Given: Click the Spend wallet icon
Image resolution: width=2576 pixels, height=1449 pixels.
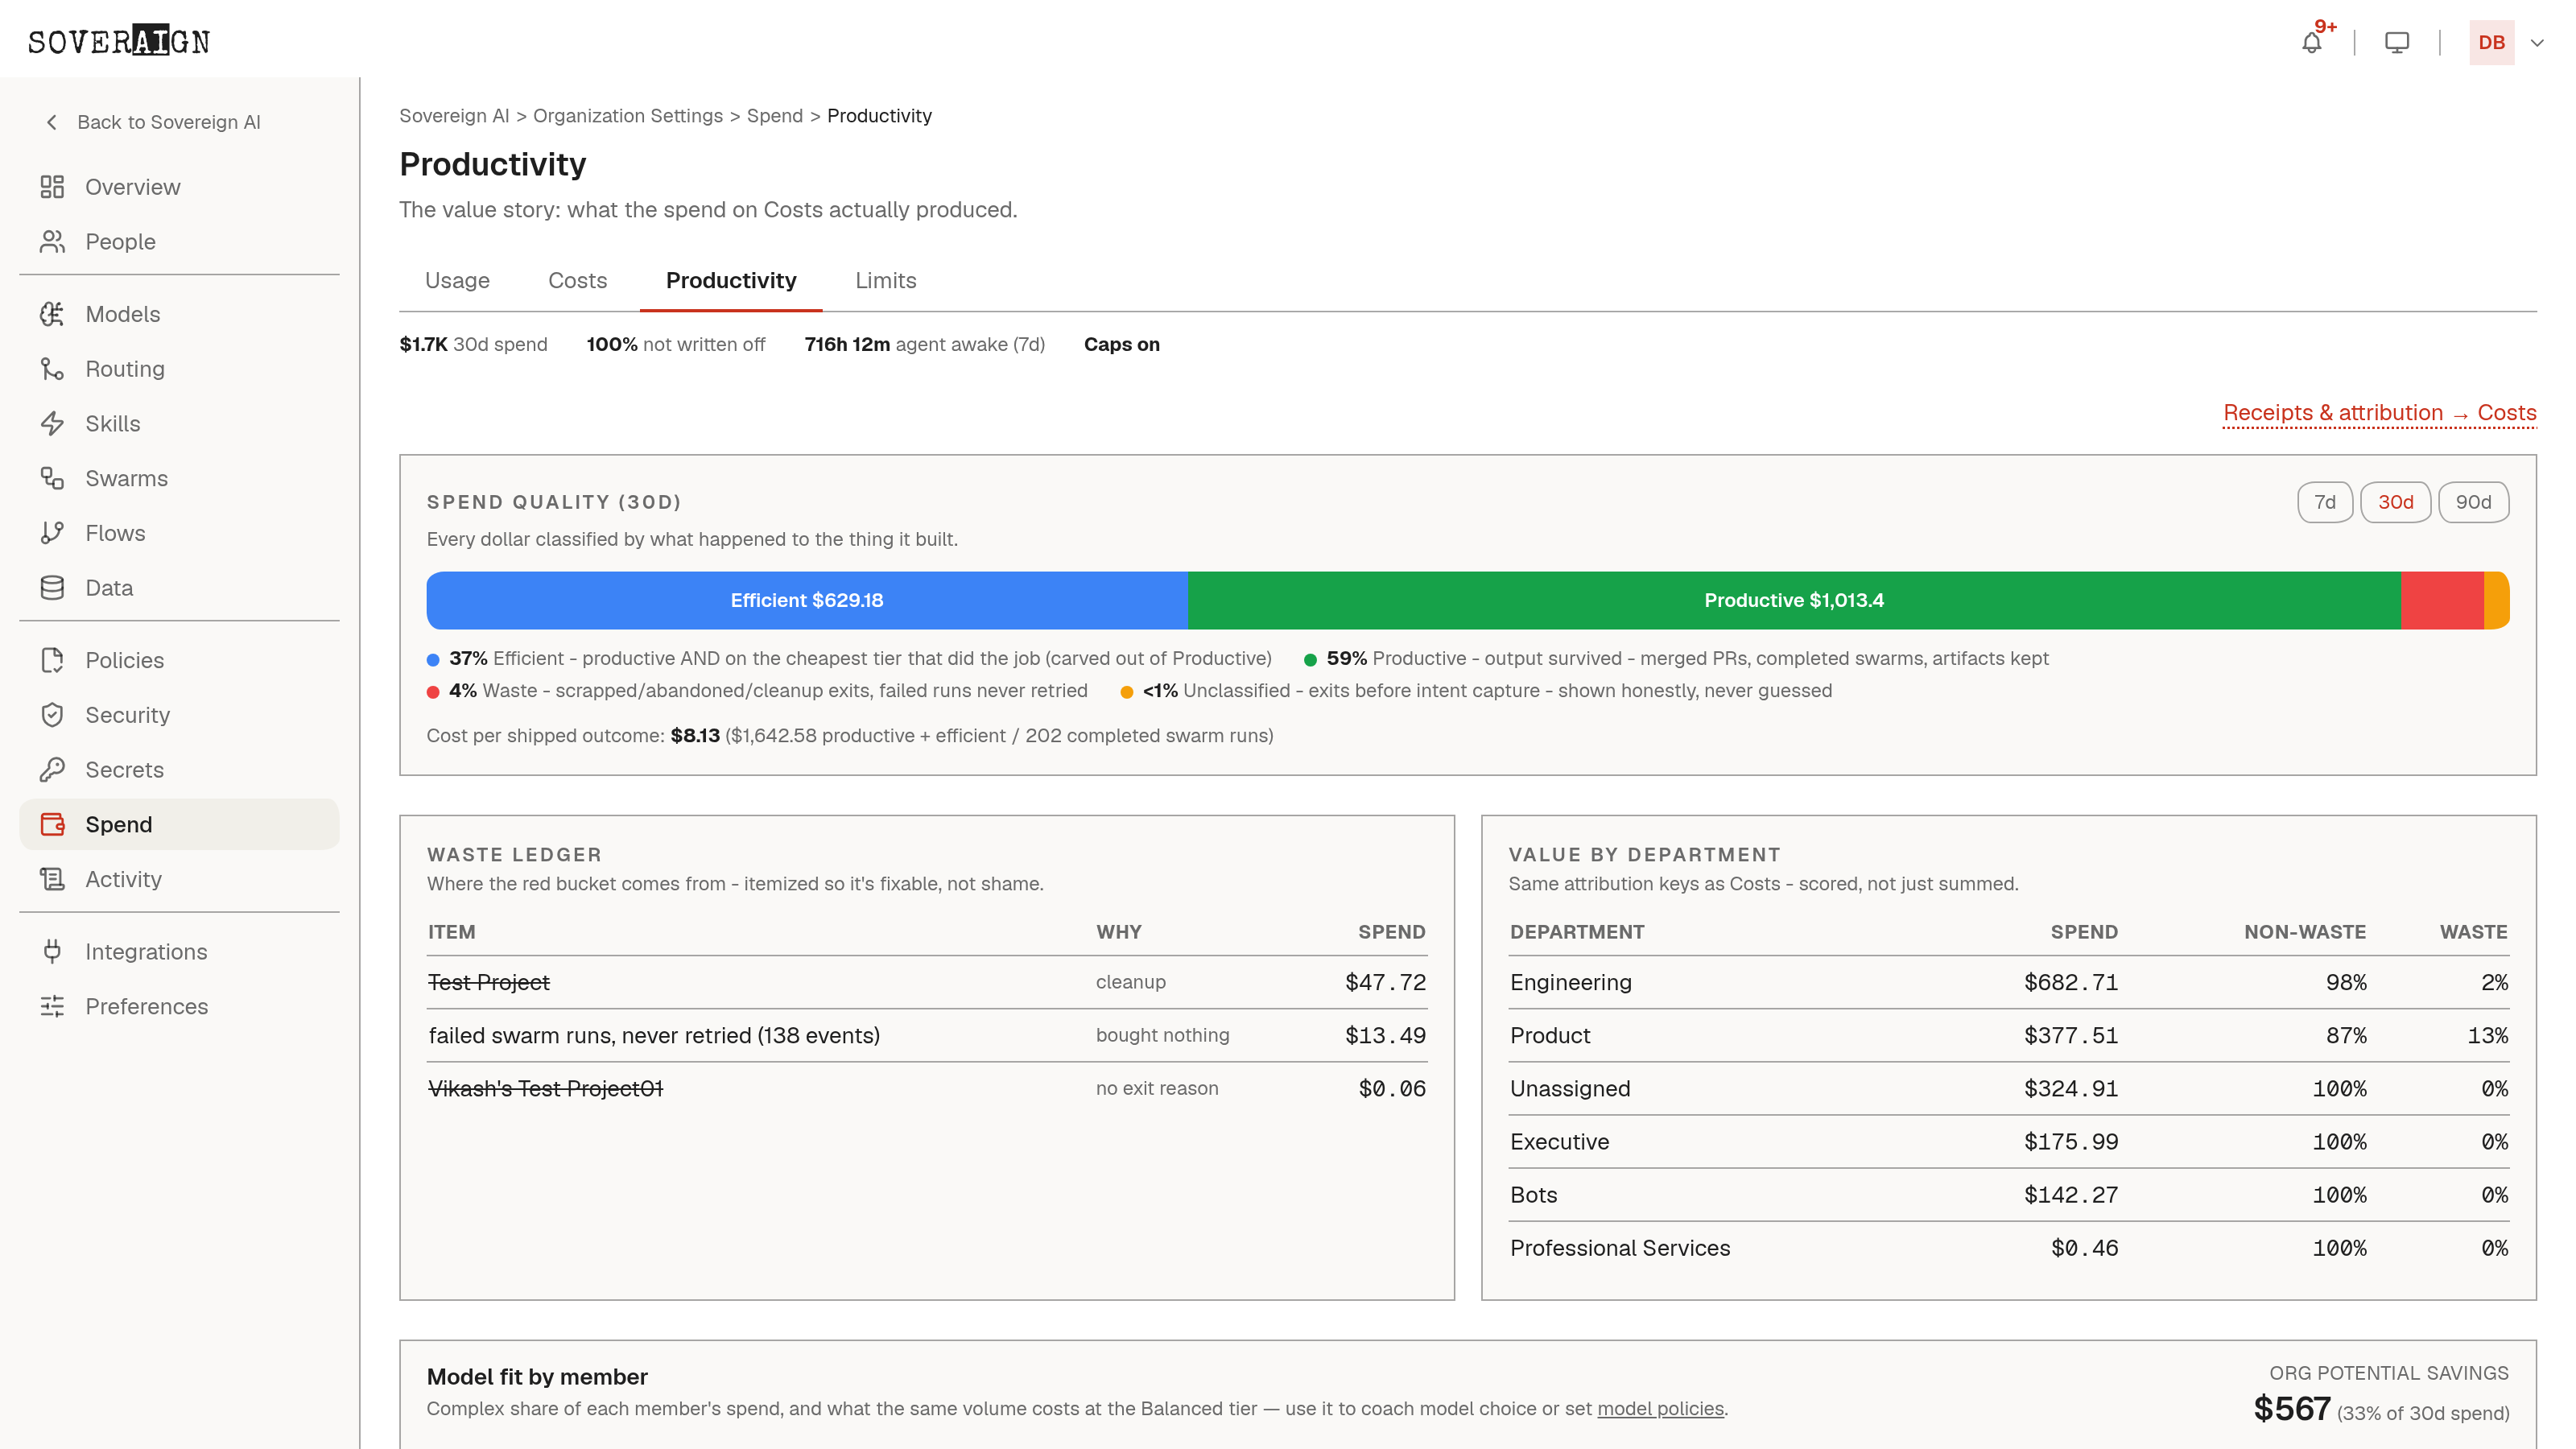Looking at the screenshot, I should [x=52, y=824].
